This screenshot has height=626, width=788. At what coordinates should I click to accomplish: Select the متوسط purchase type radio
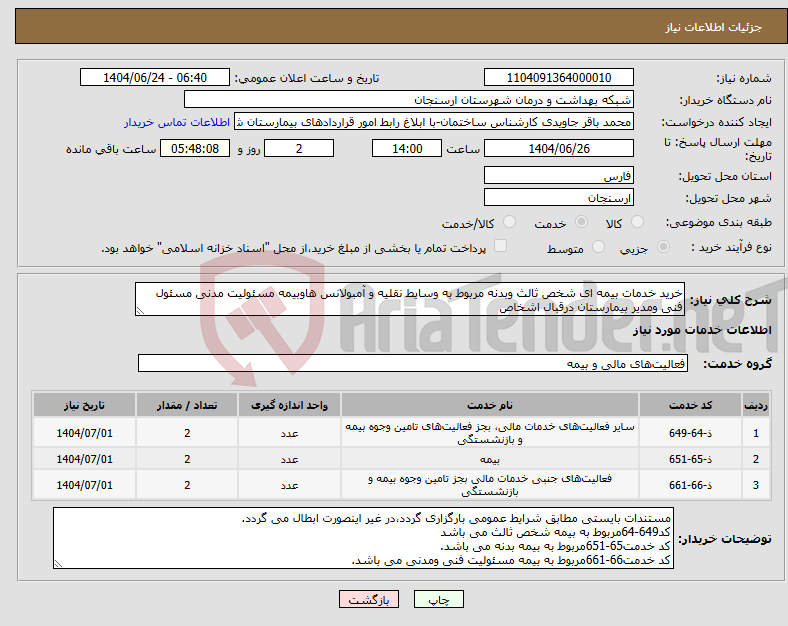tap(598, 247)
